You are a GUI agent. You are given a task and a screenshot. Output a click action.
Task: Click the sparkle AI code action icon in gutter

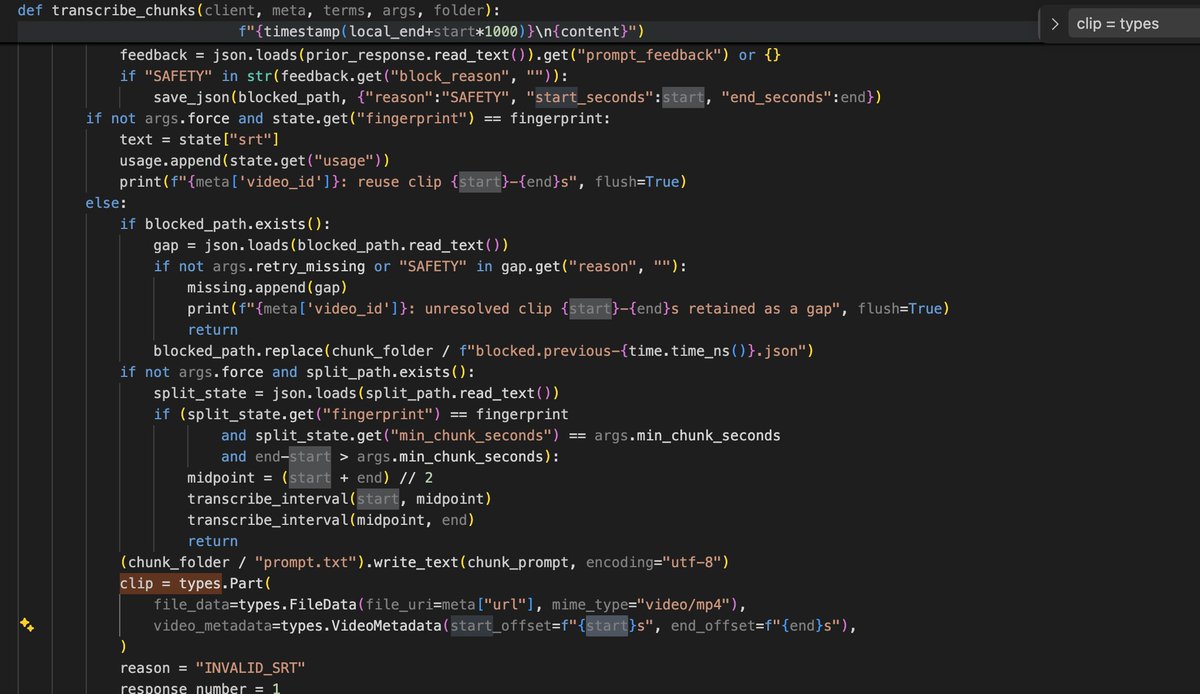(x=28, y=625)
